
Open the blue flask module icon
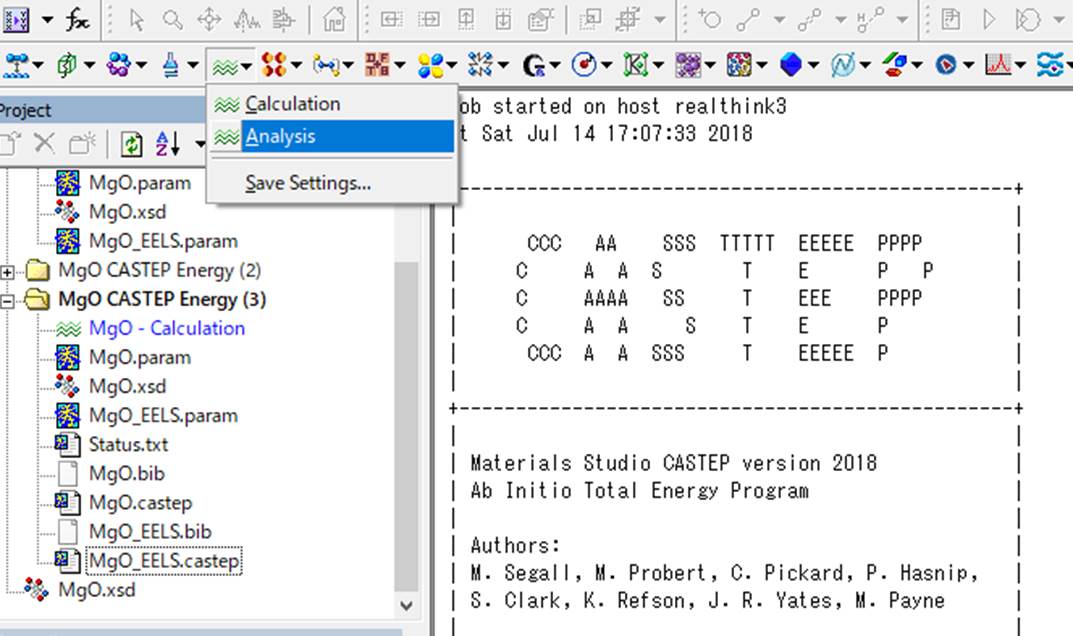point(170,66)
